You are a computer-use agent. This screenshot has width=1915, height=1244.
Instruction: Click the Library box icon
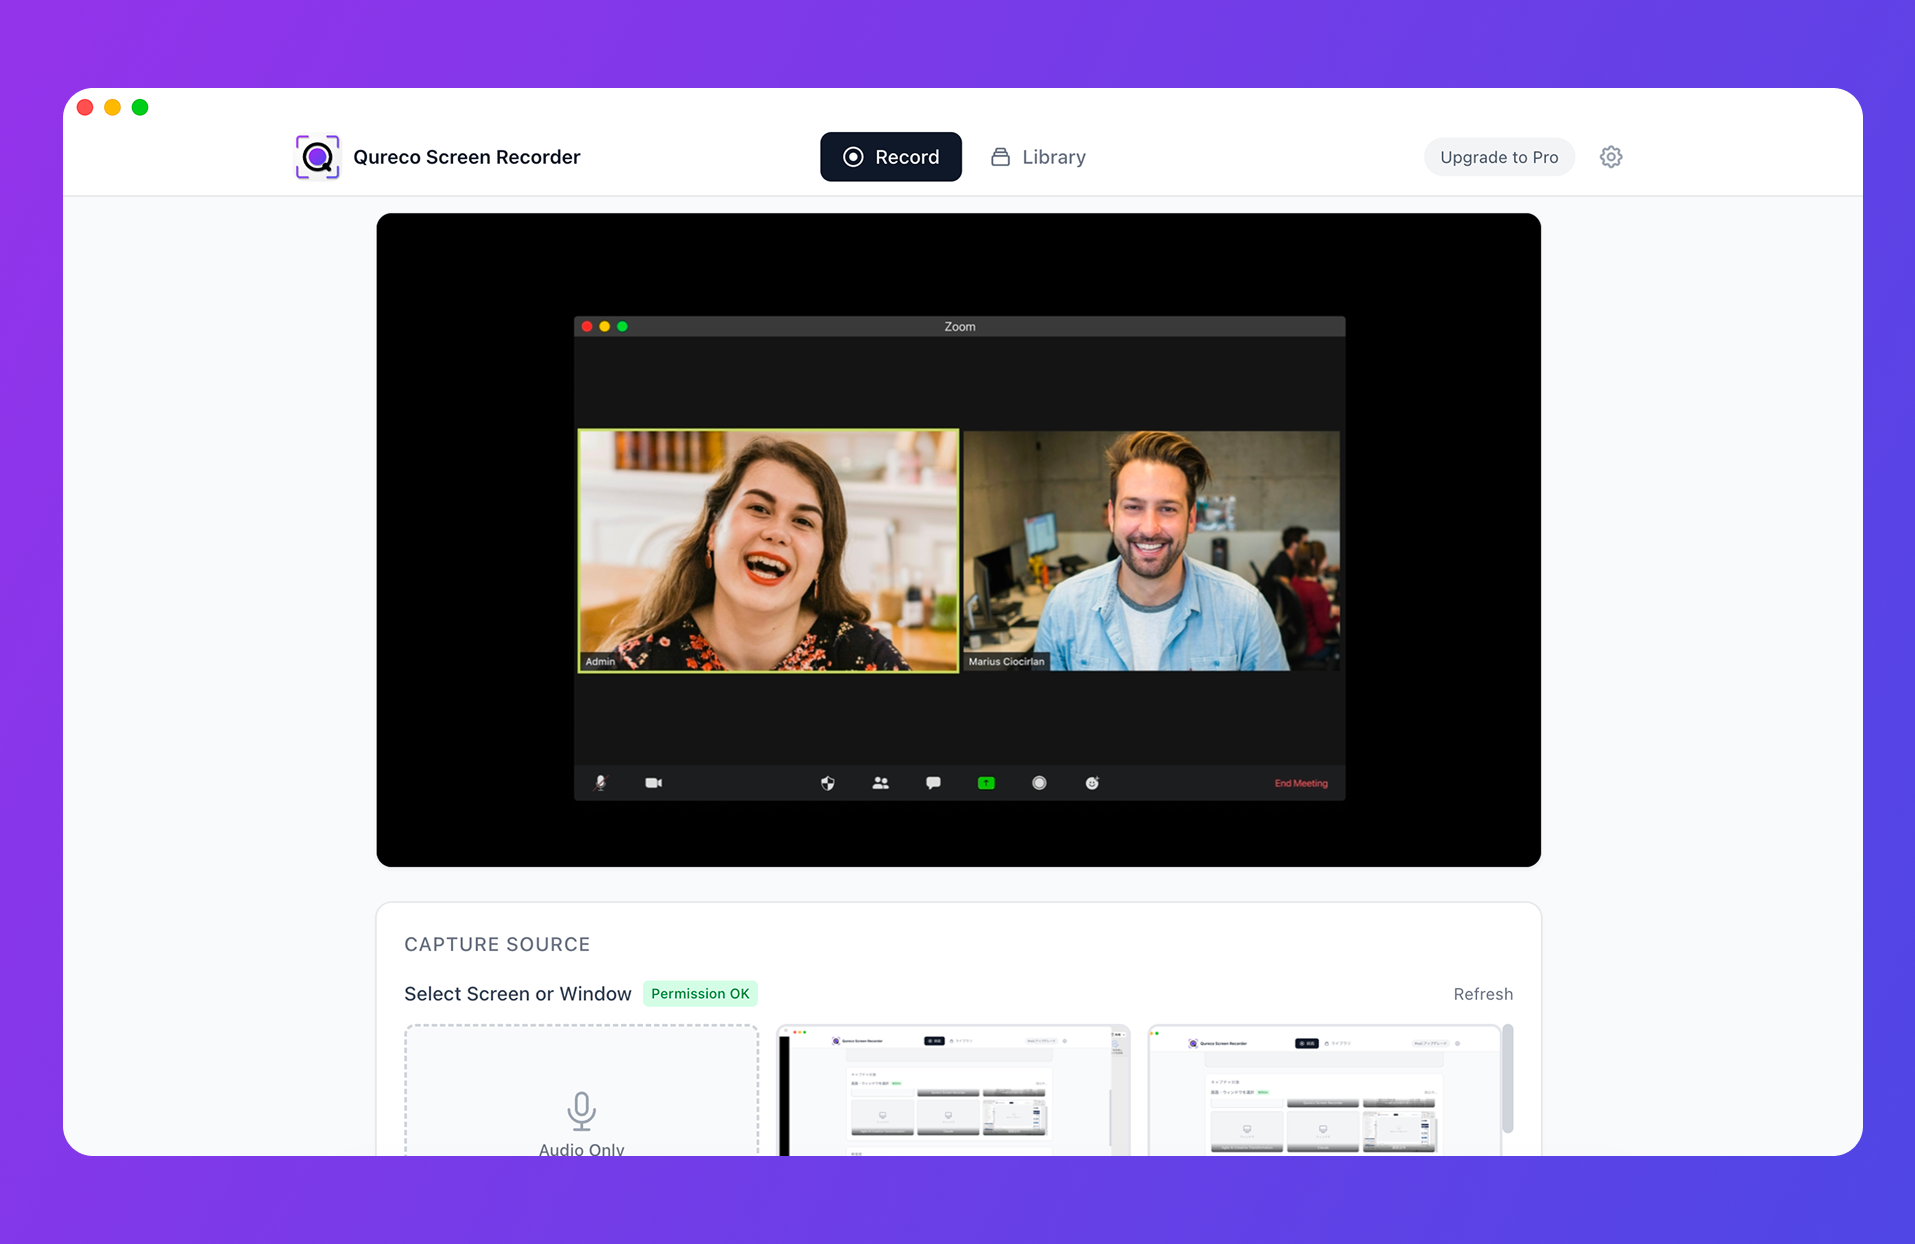coord(999,157)
